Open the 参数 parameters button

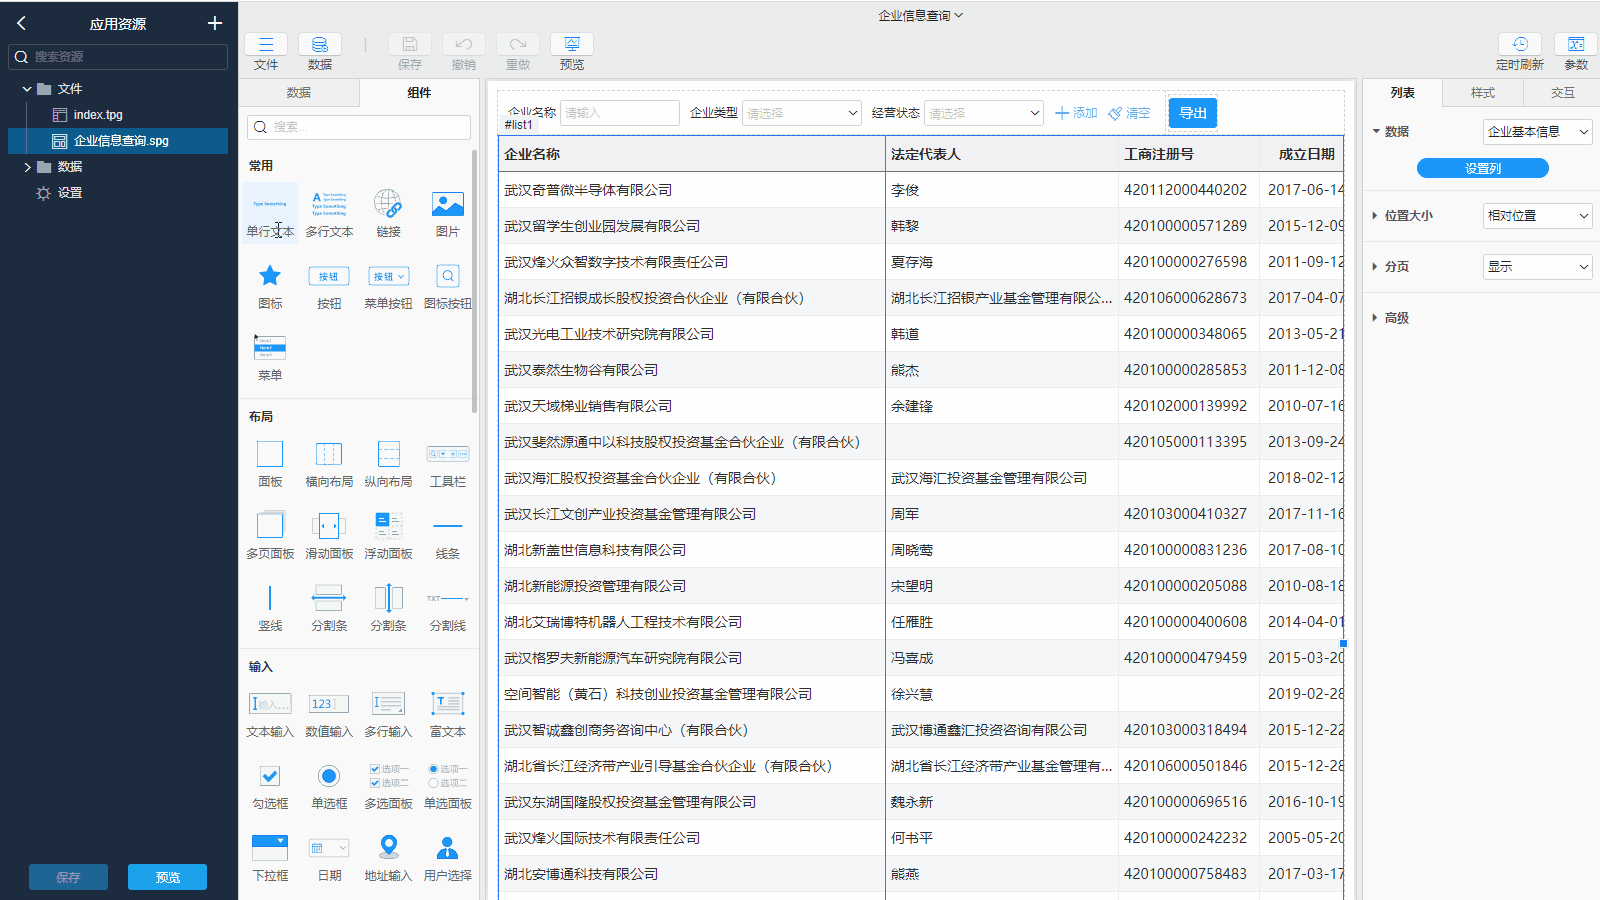(x=1576, y=52)
